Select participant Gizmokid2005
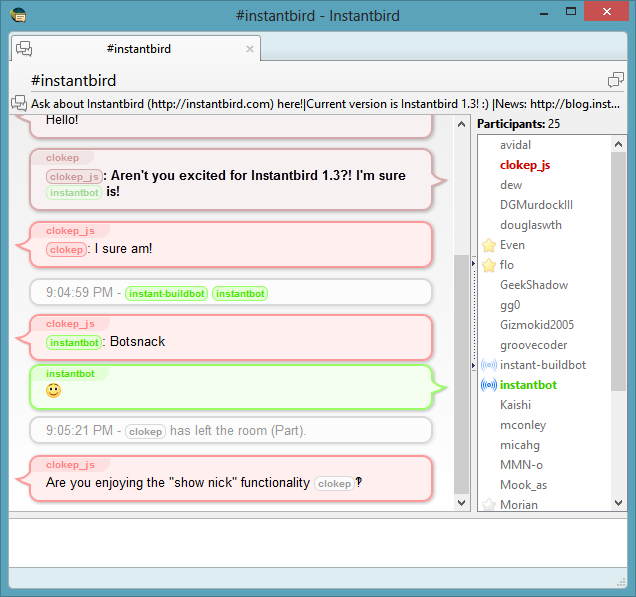The image size is (636, 597). tap(545, 325)
